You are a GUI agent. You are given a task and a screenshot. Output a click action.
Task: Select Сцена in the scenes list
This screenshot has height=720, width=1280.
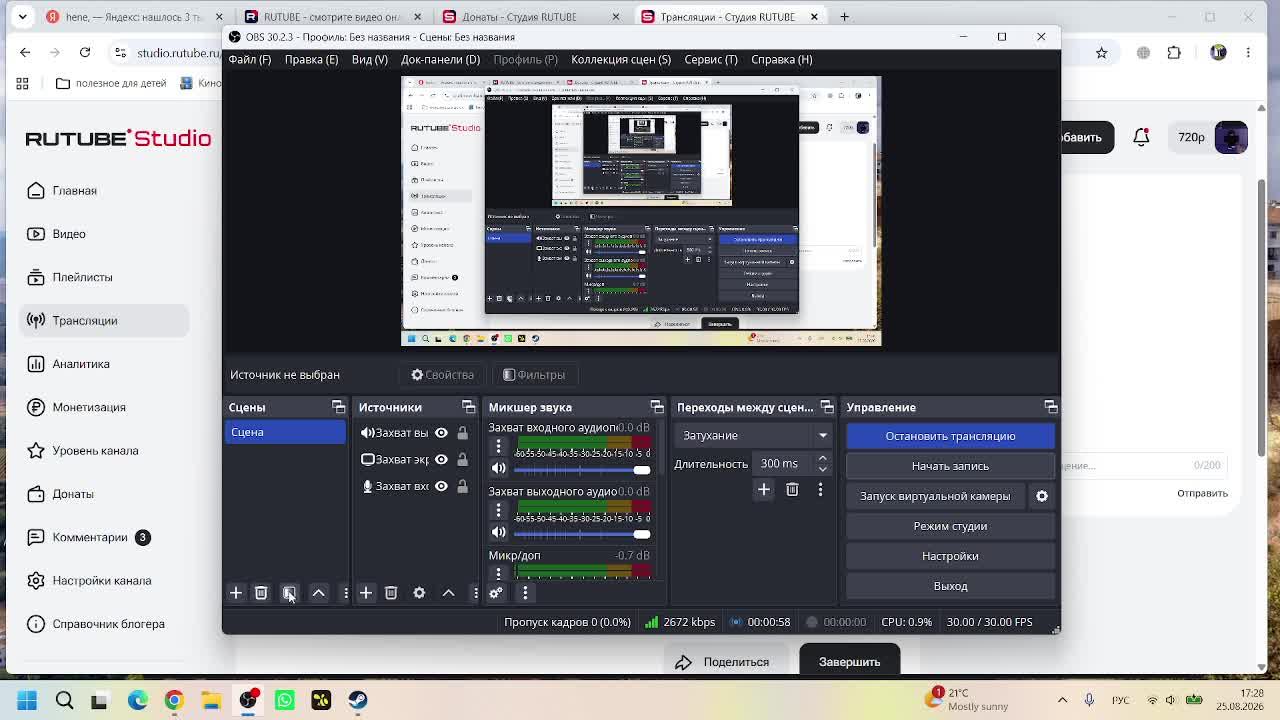click(x=285, y=432)
